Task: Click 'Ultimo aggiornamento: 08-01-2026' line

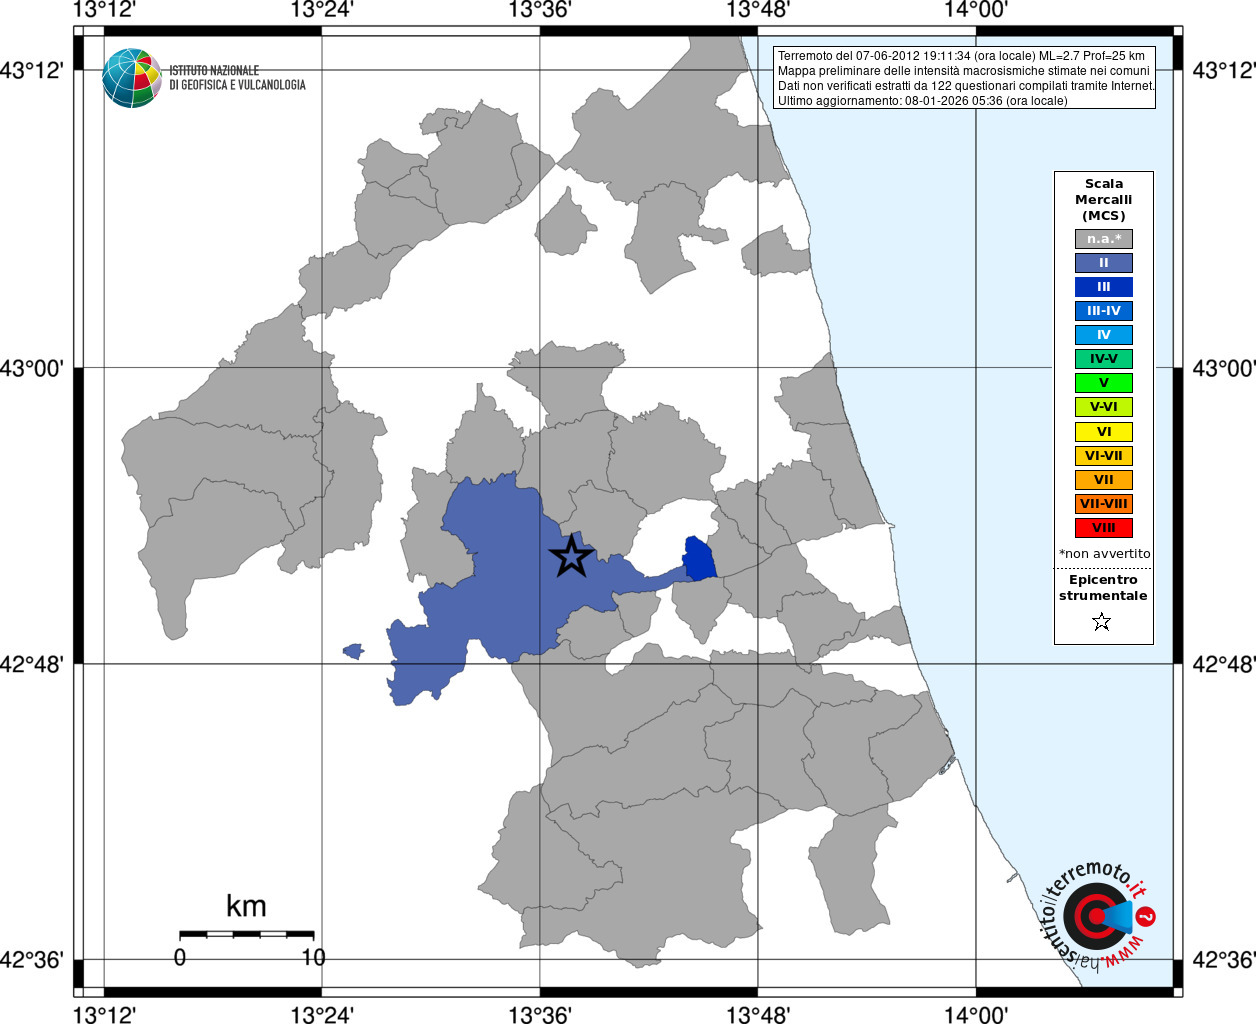Action: click(922, 101)
